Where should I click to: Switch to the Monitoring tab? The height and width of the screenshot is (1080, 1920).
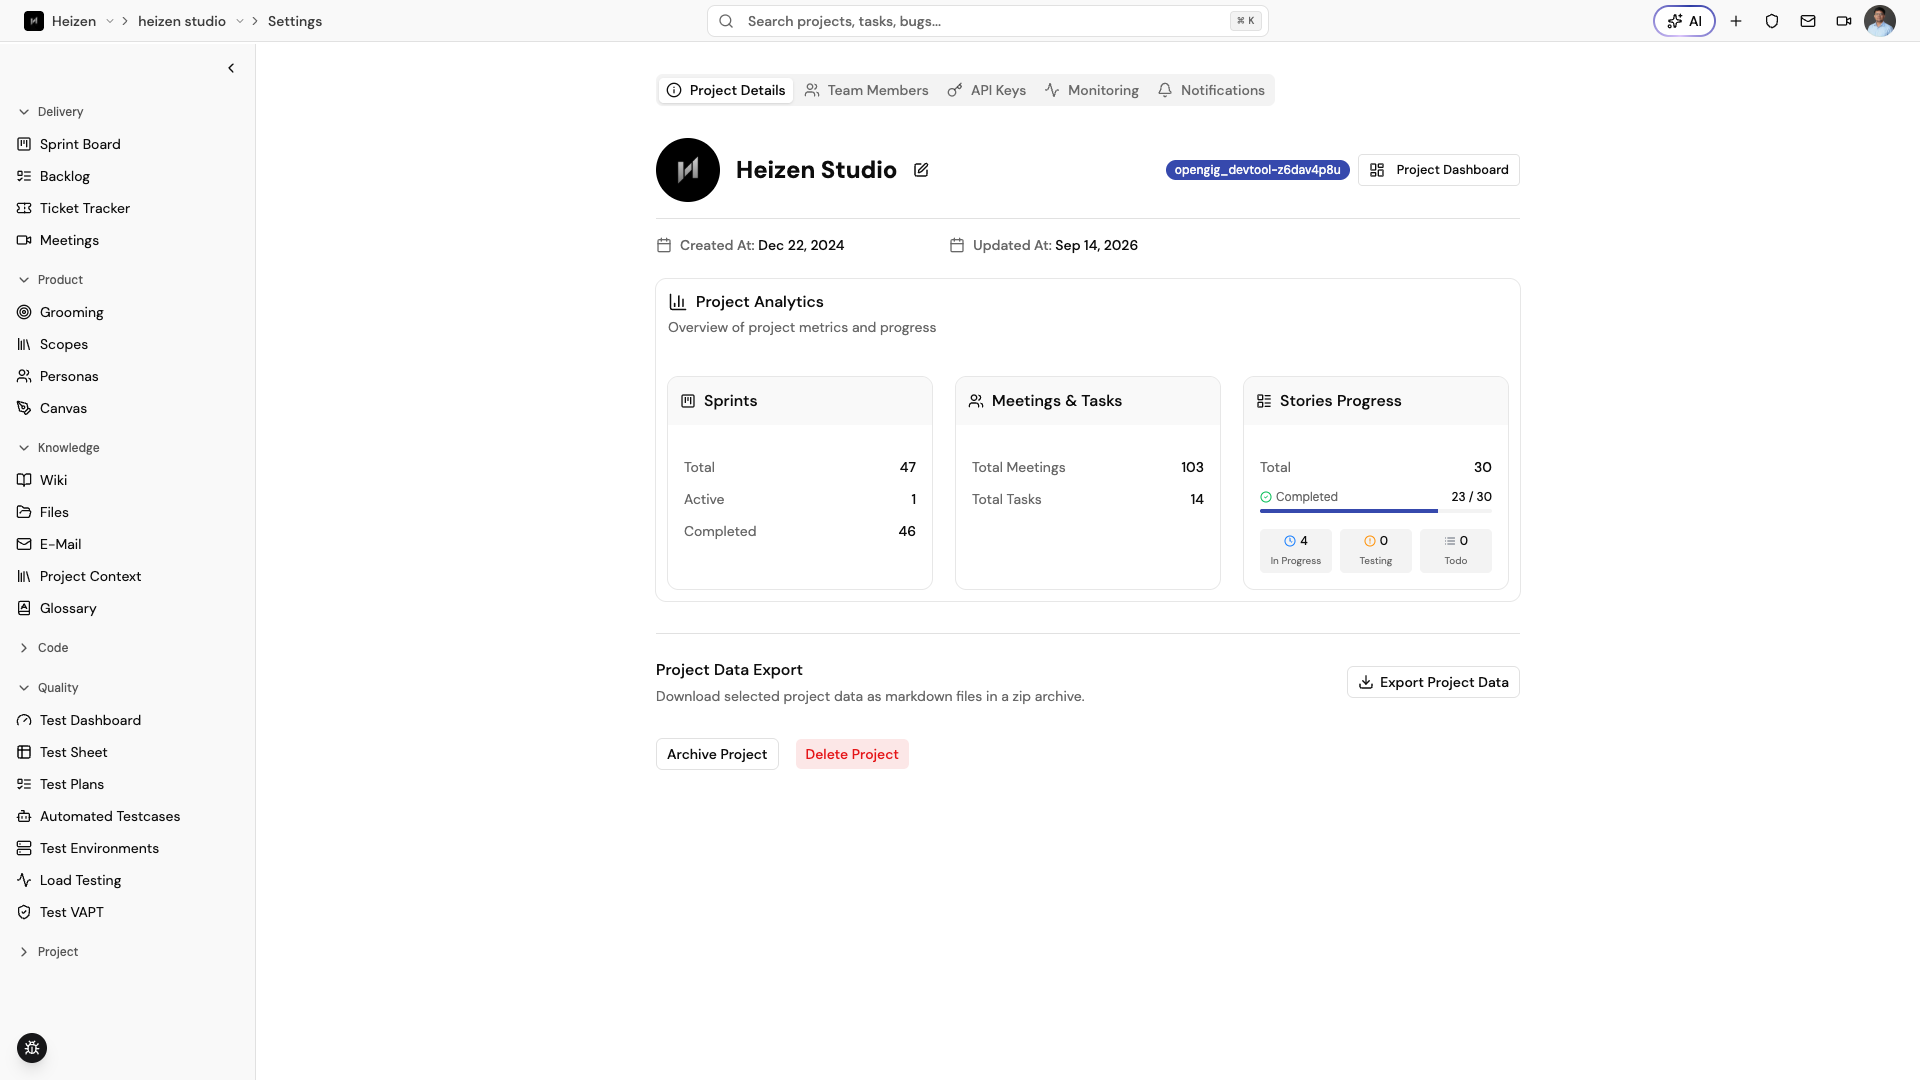[1092, 90]
